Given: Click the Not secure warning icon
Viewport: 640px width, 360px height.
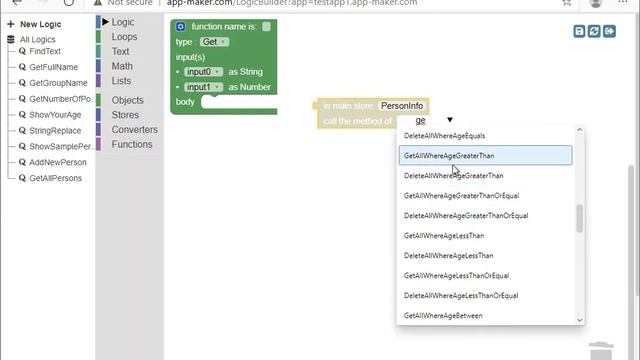Looking at the screenshot, I should tap(98, 3).
